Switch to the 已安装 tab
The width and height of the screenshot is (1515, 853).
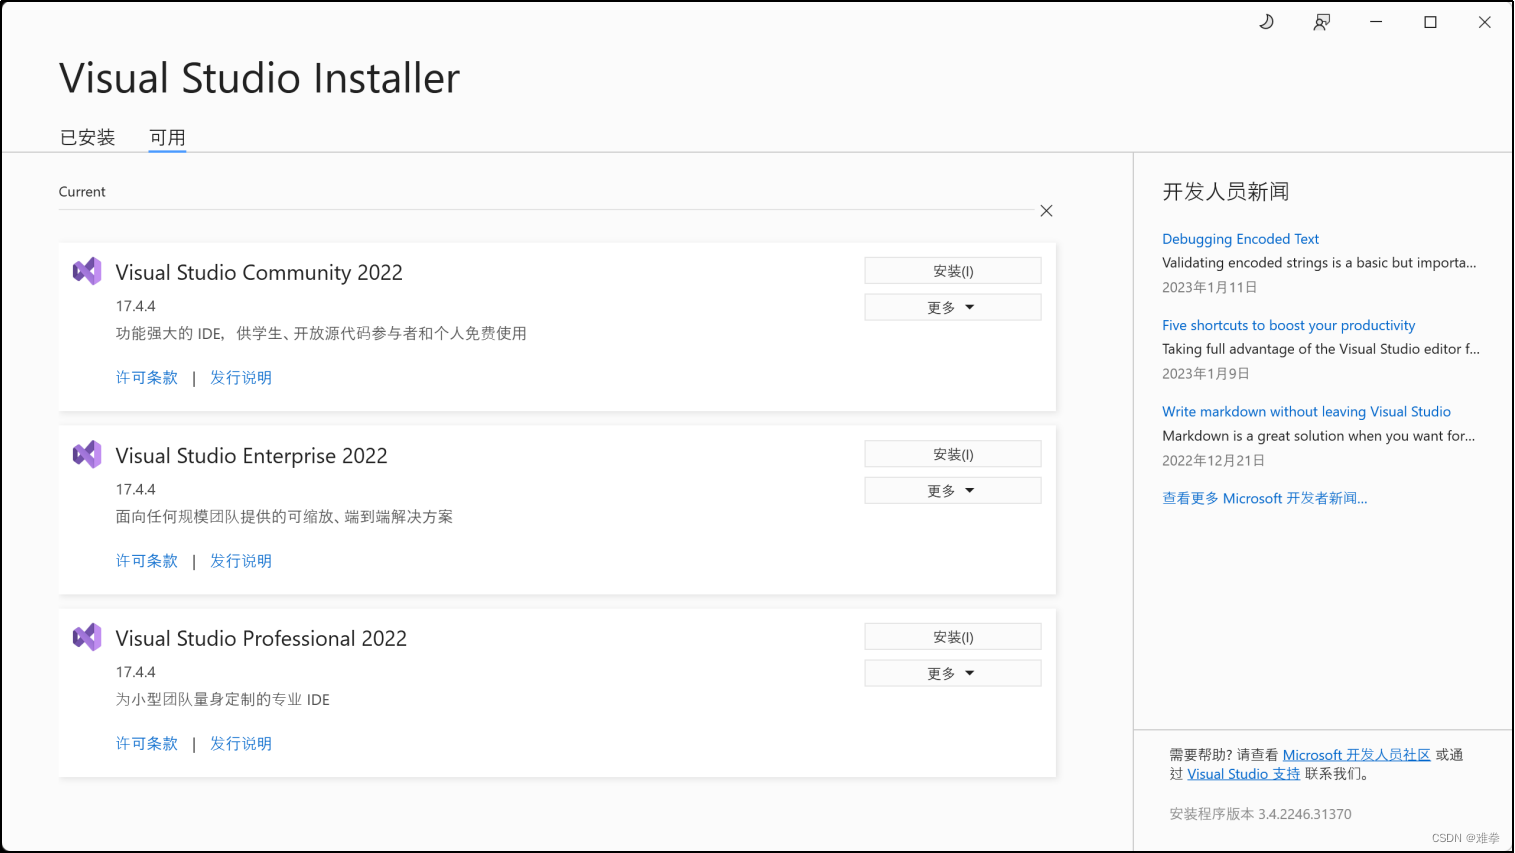88,138
